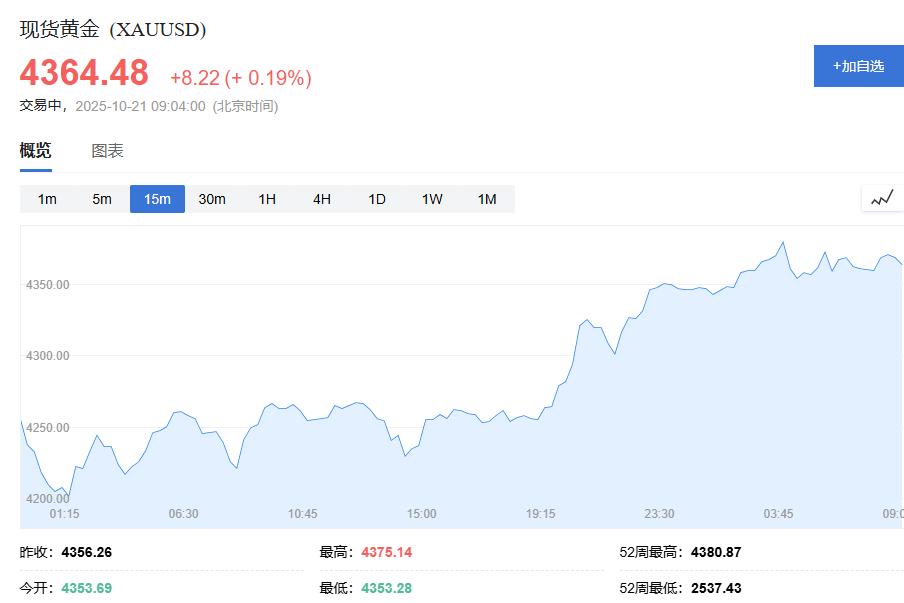This screenshot has height=603, width=904.
Task: Select the 5m timeframe
Action: [x=101, y=199]
